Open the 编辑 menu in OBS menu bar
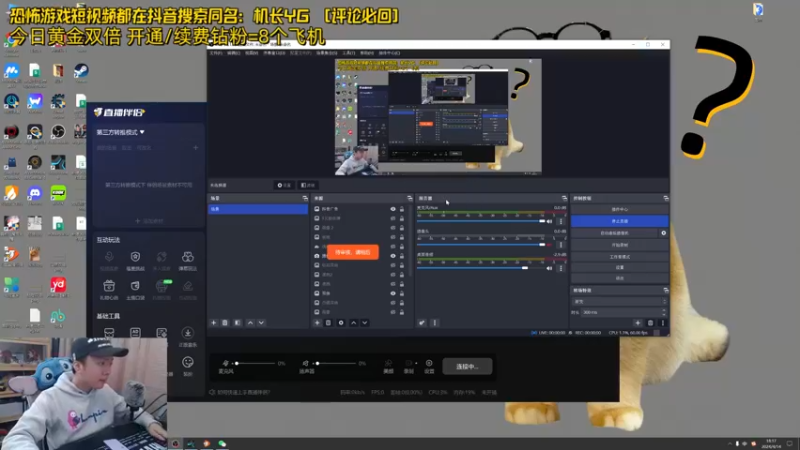The image size is (800, 450). coord(234,53)
